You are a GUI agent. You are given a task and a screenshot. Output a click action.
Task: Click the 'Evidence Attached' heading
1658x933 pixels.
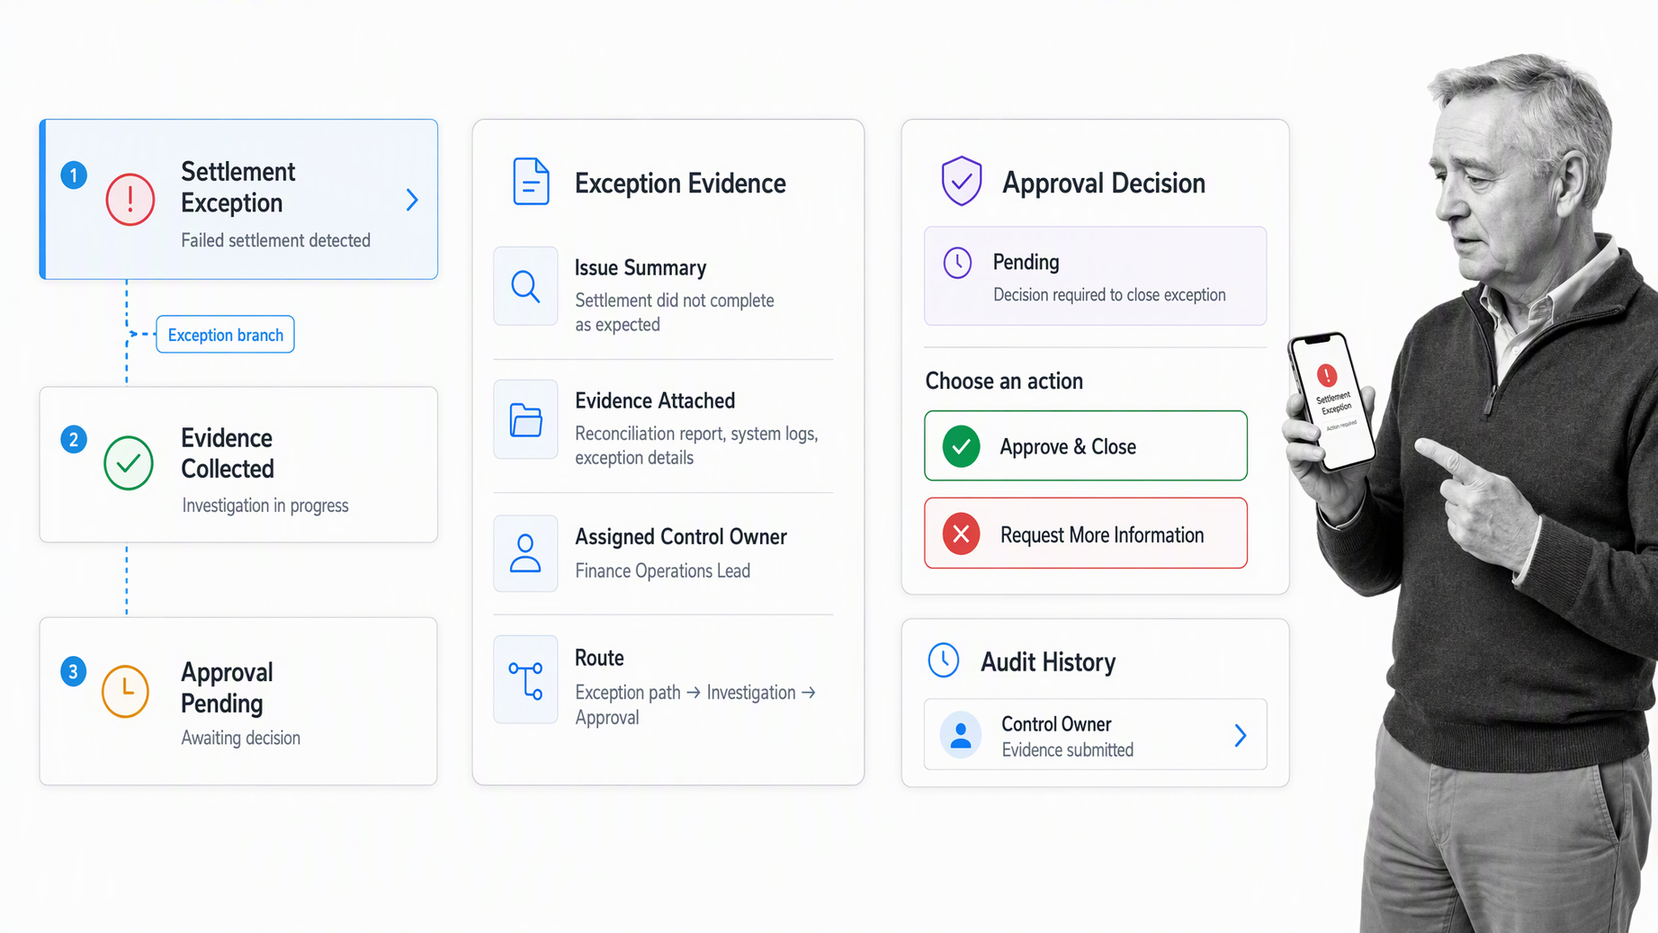pyautogui.click(x=655, y=401)
